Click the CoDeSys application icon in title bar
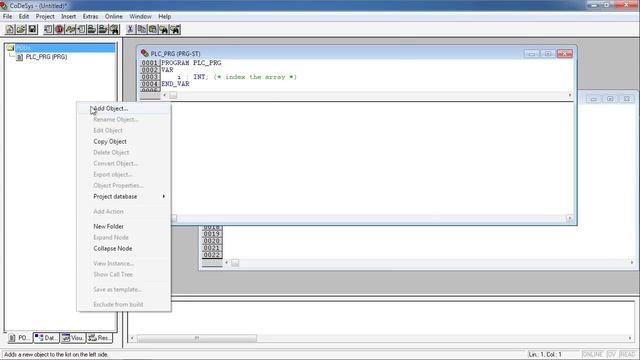 click(x=4, y=6)
